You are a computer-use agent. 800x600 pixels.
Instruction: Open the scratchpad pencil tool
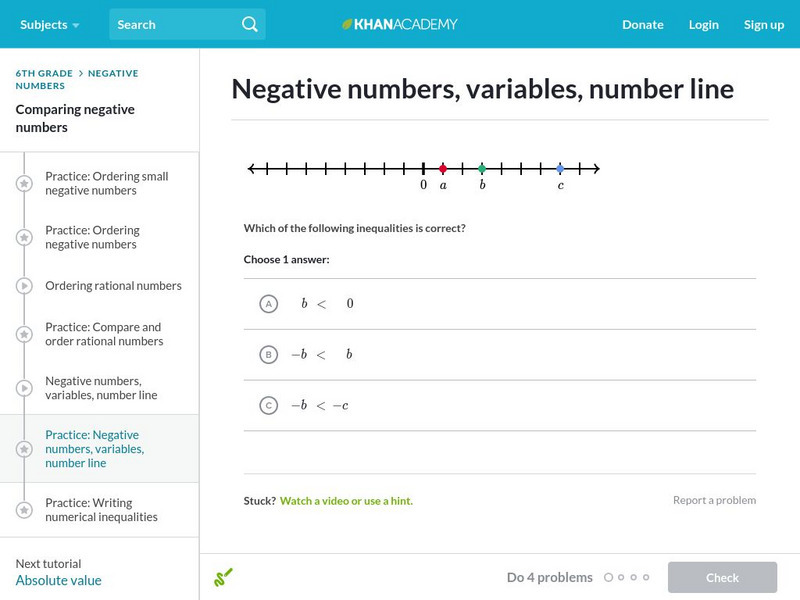(x=223, y=577)
